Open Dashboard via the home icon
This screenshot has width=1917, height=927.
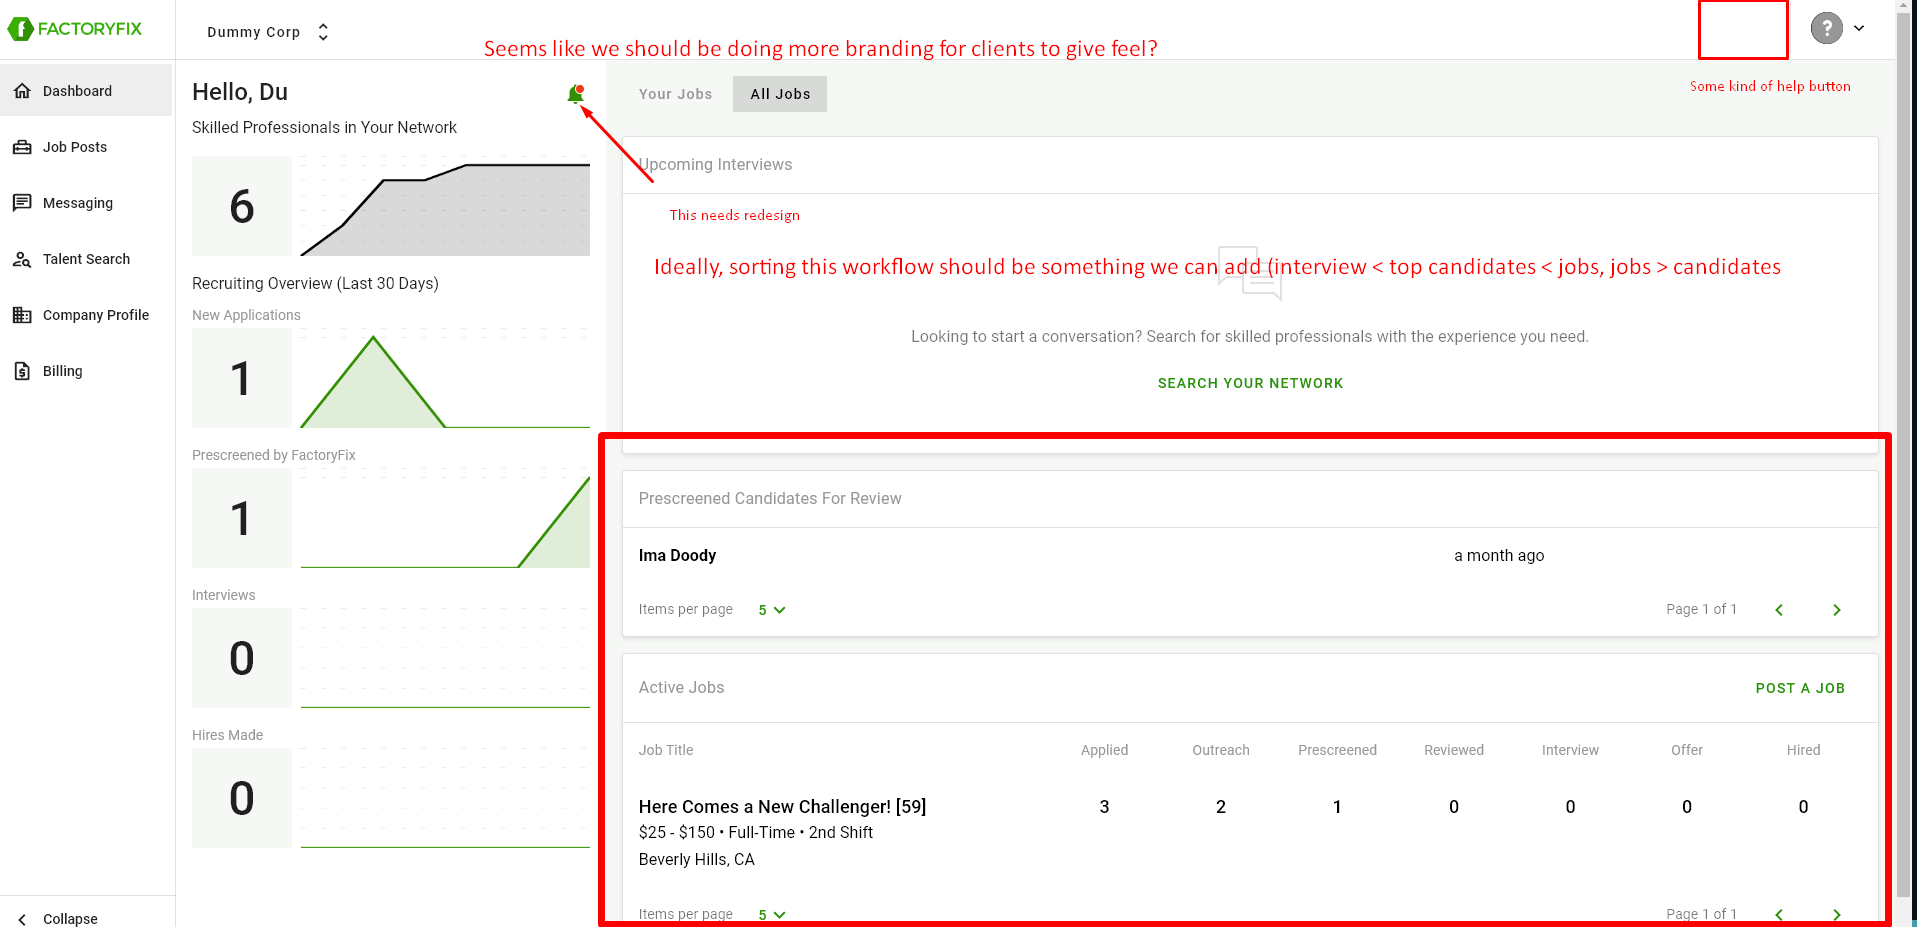pos(22,91)
